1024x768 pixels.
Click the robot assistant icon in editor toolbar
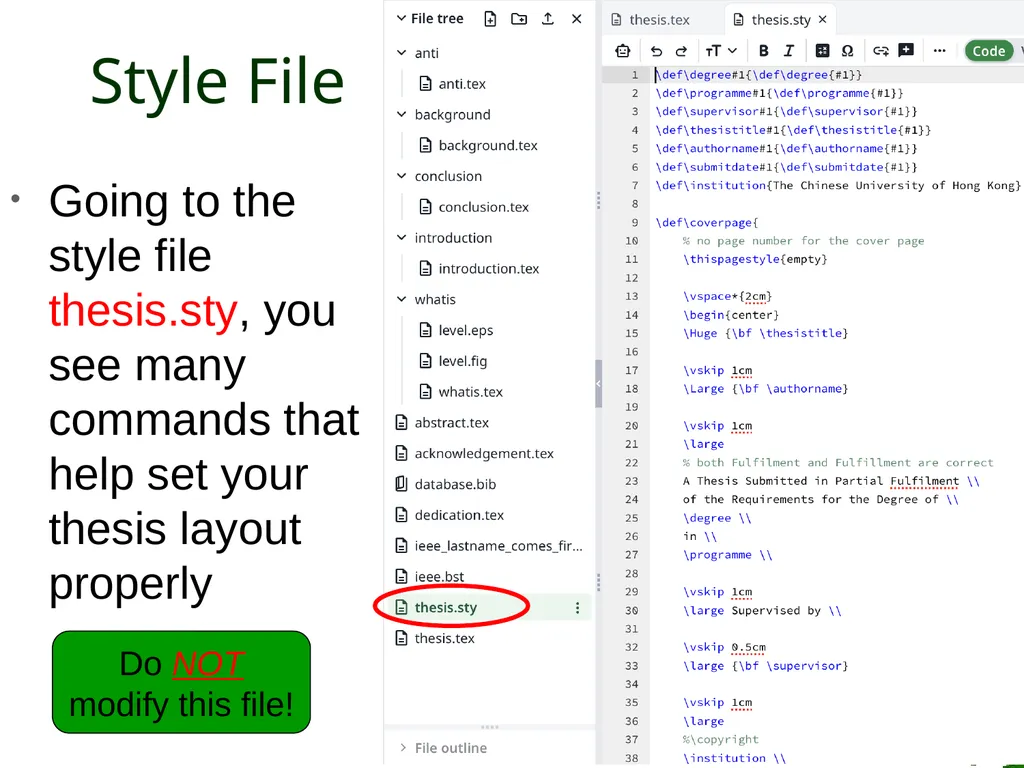(x=623, y=50)
